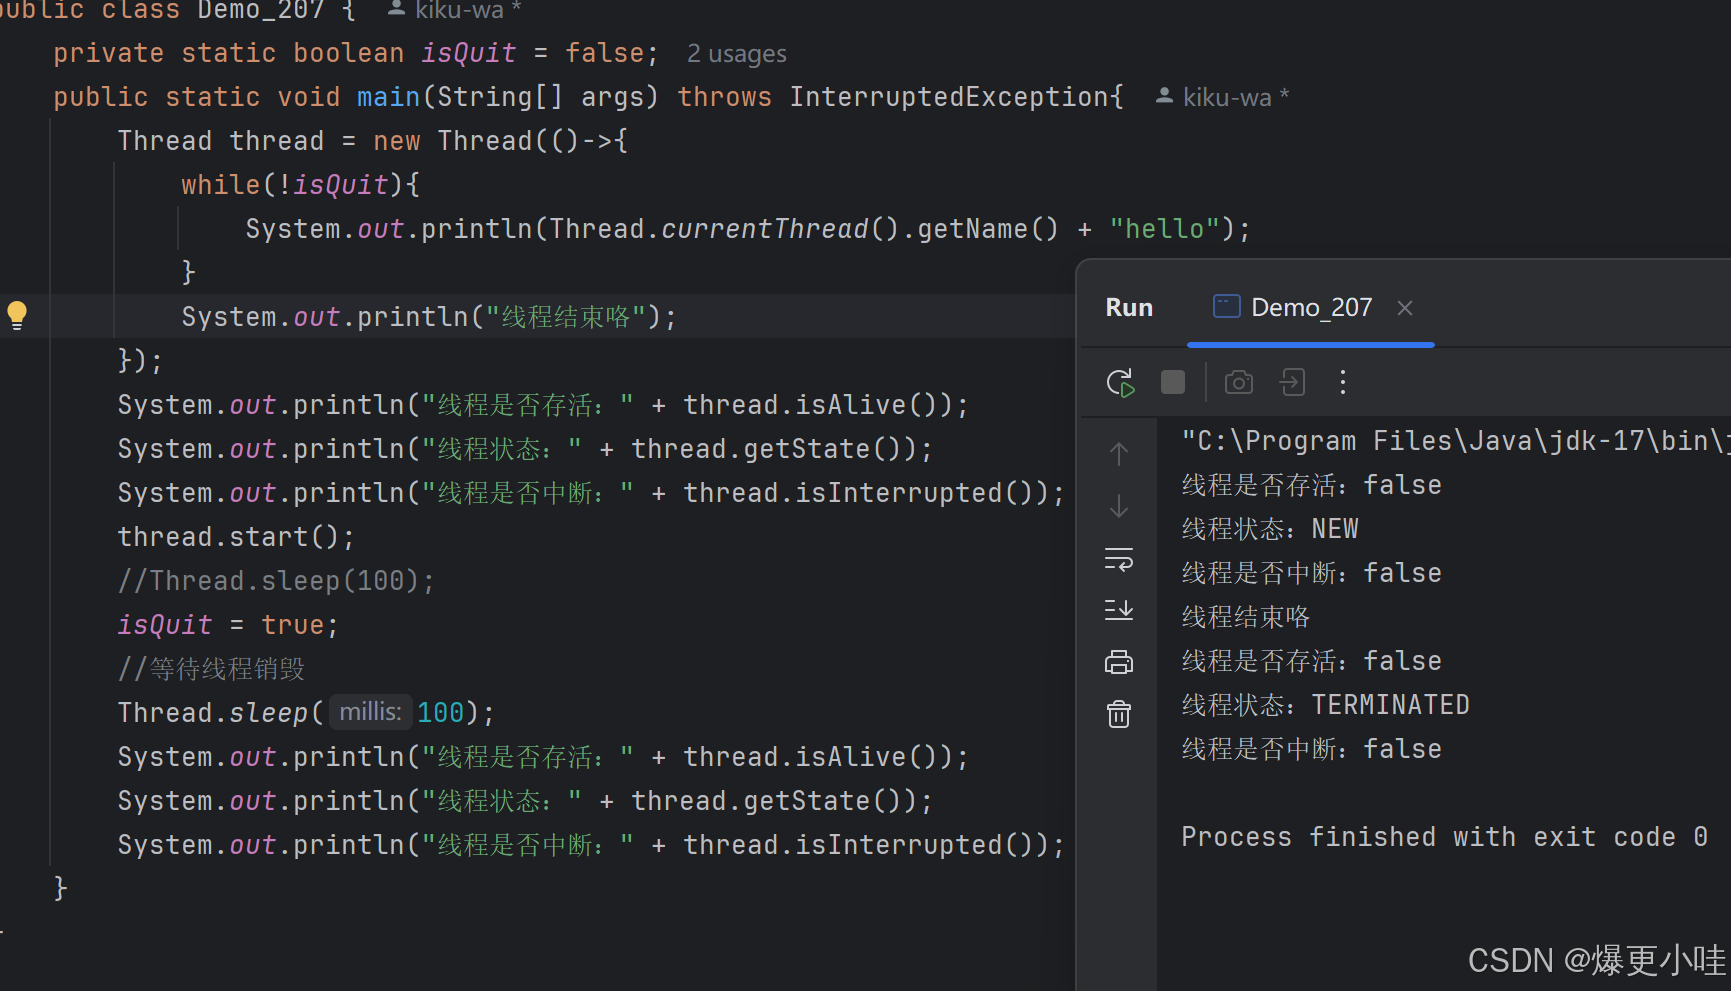Click the millis parameter hint

point(369,711)
